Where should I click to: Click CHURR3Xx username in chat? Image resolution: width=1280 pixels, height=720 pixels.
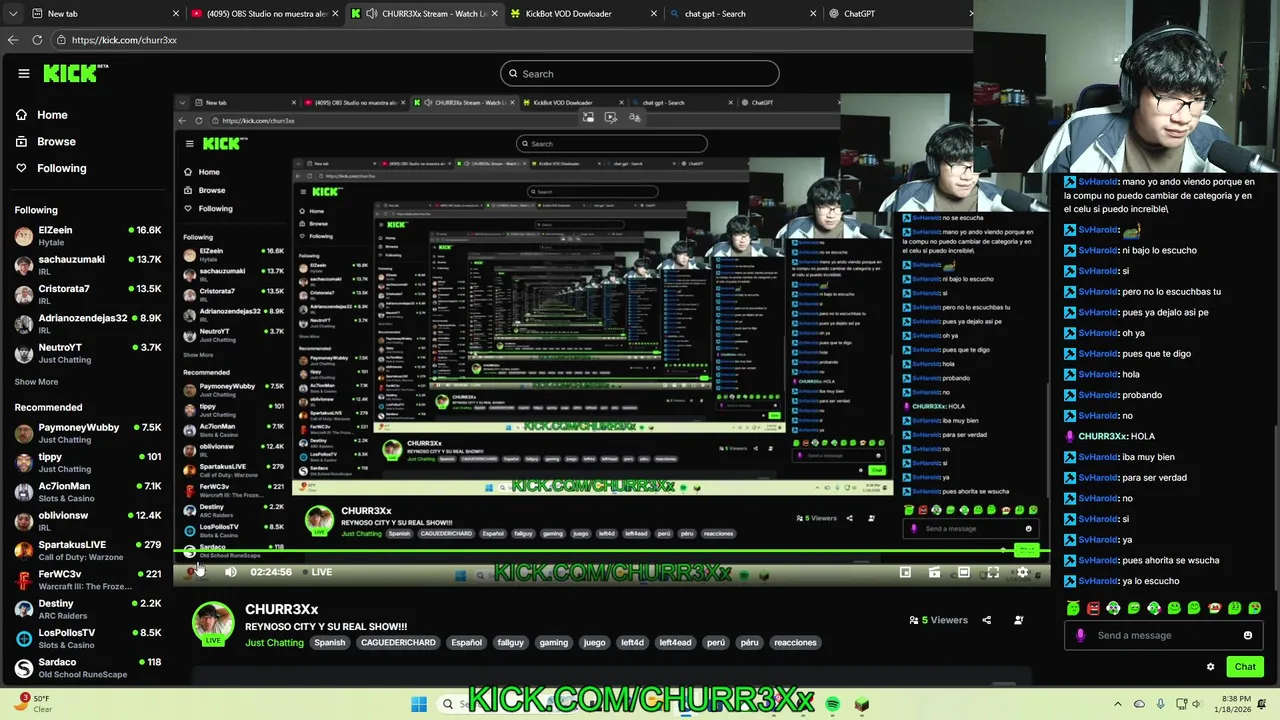pos(1102,436)
